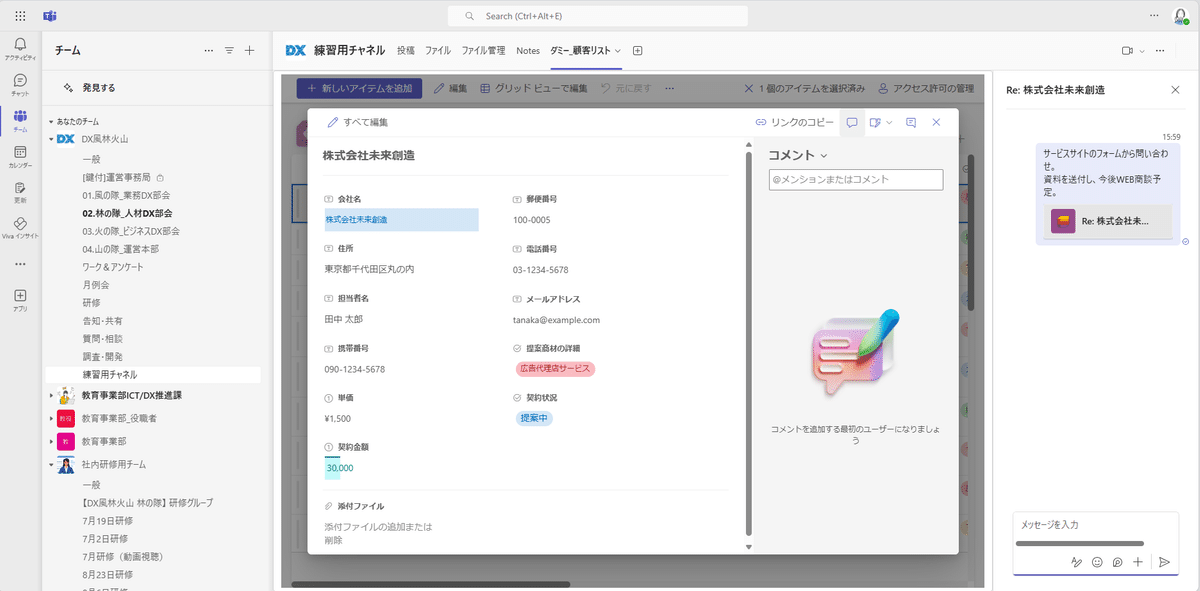This screenshot has width=1200, height=591.
Task: Close the Re: 株式会社未来創造 conversation panel
Action: [1175, 90]
